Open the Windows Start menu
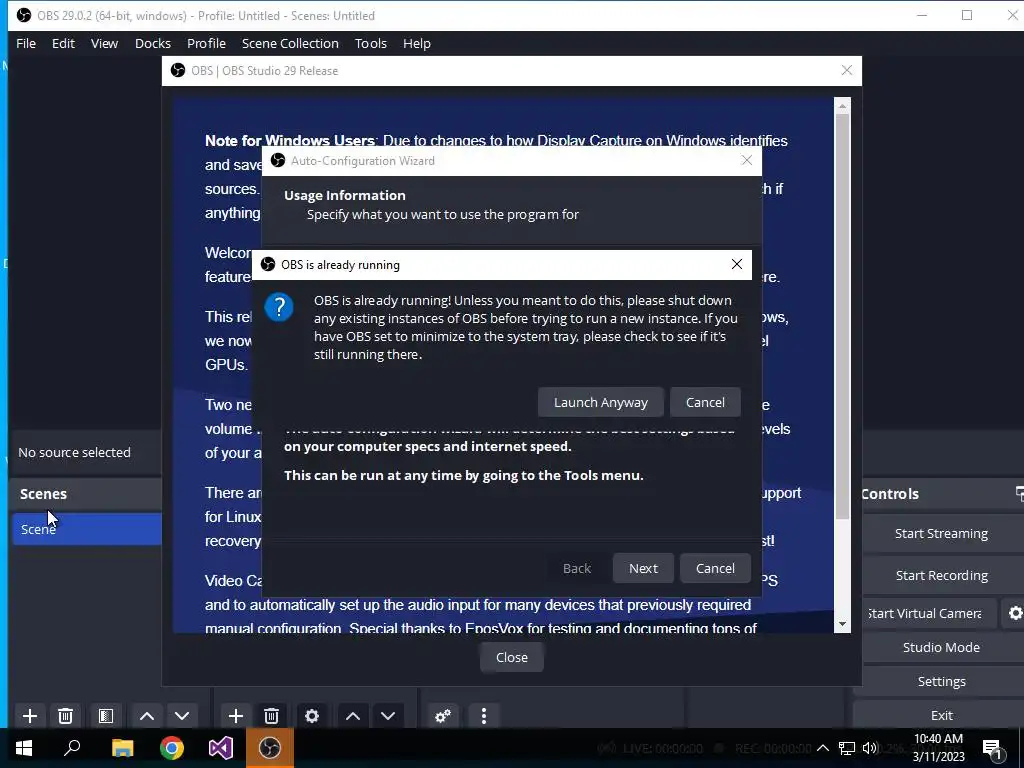 click(x=24, y=748)
